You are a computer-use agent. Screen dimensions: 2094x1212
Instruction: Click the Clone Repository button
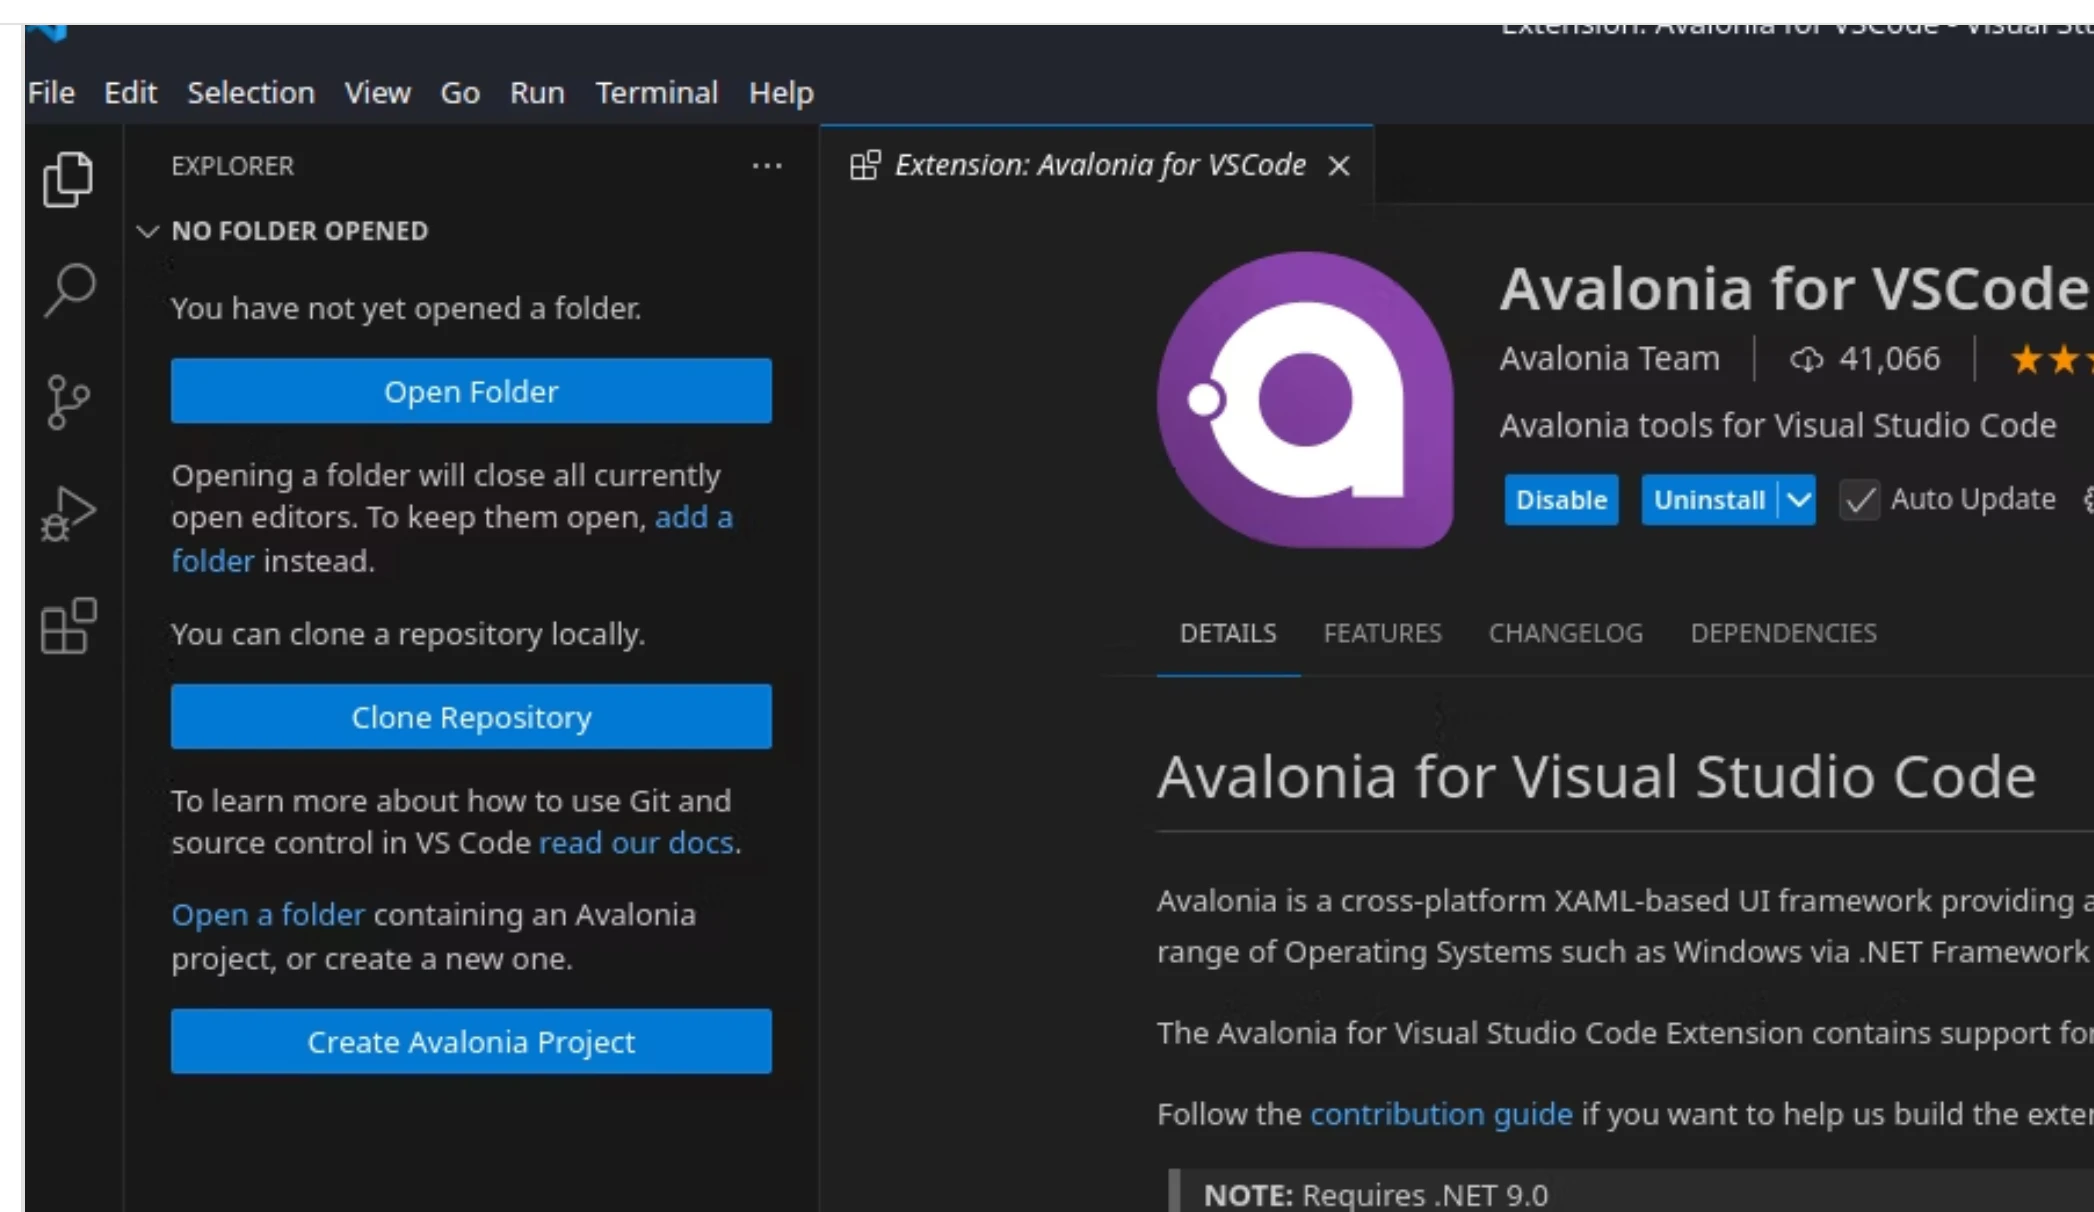[471, 717]
